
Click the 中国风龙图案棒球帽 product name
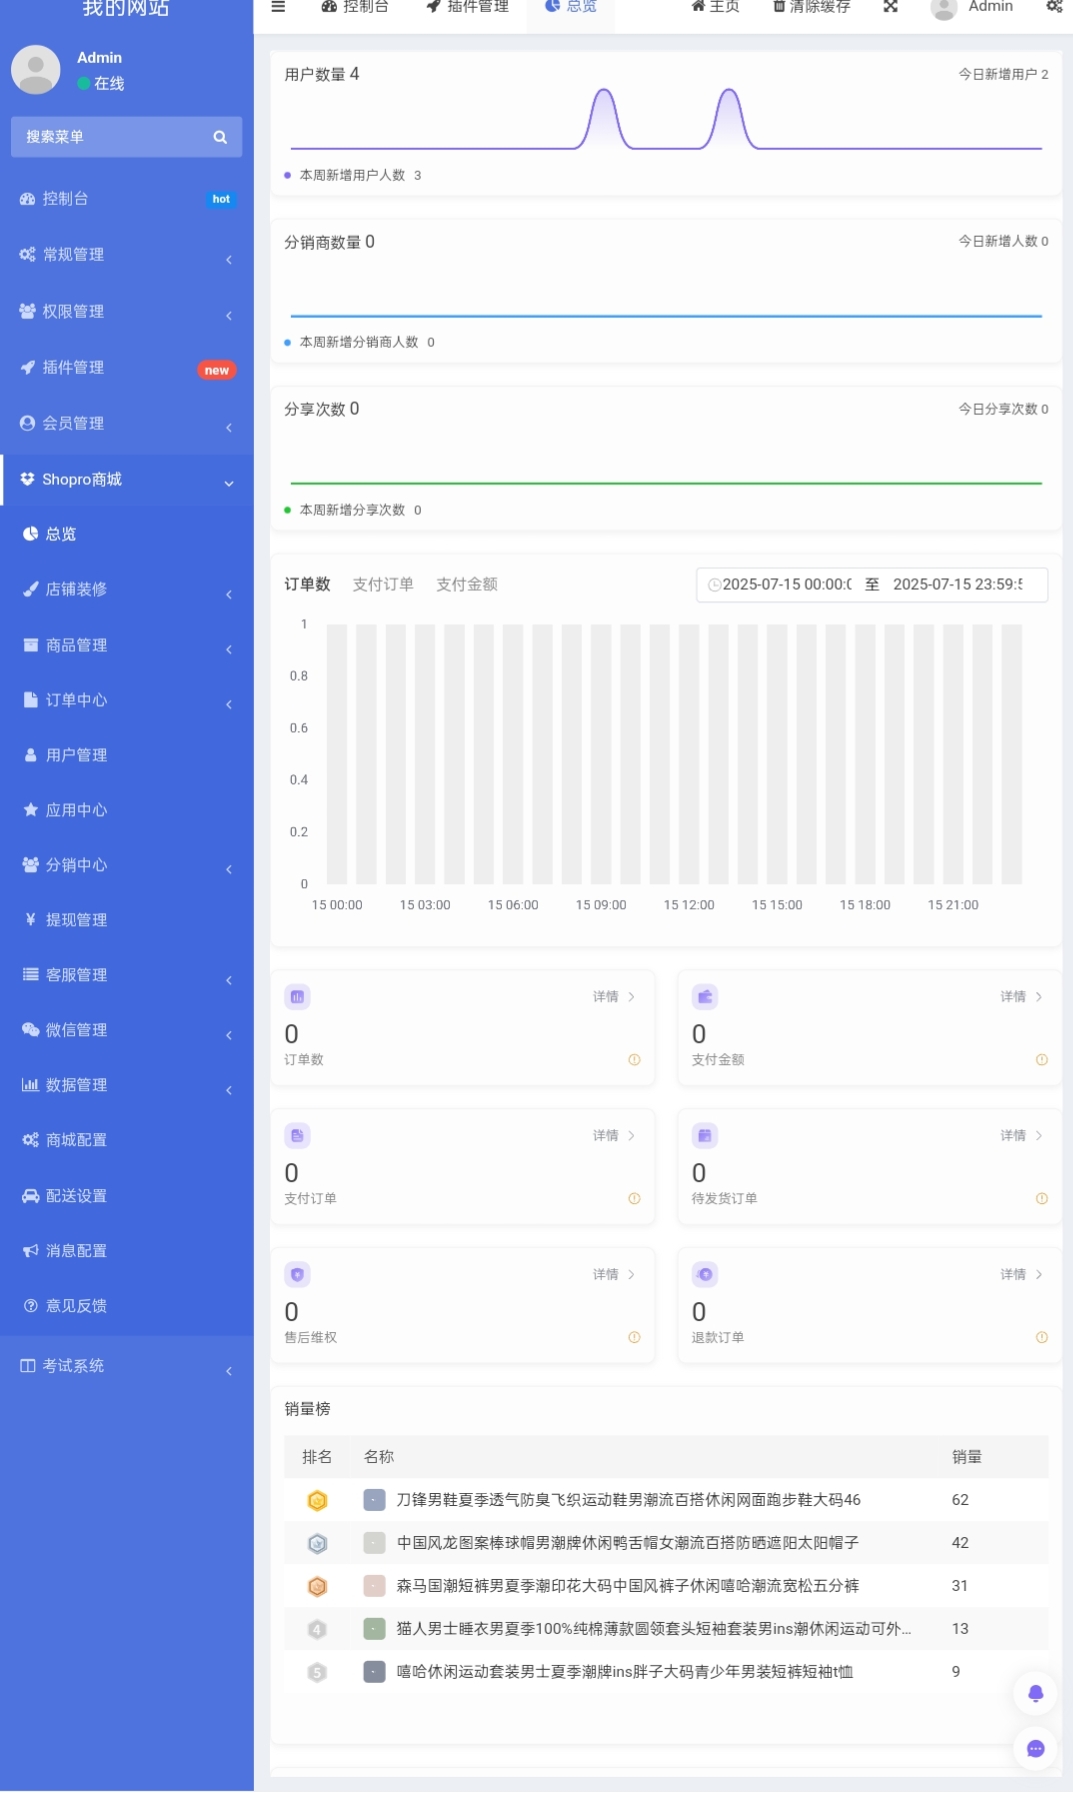tap(628, 1543)
